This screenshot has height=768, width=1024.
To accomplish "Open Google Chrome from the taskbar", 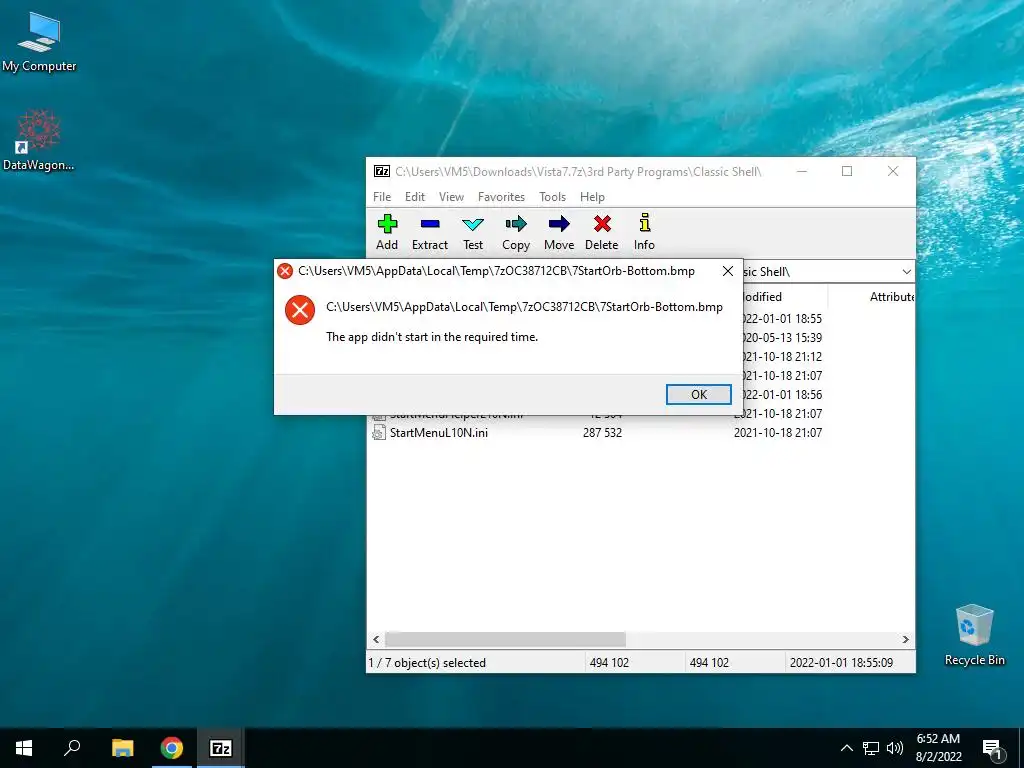I will 172,748.
